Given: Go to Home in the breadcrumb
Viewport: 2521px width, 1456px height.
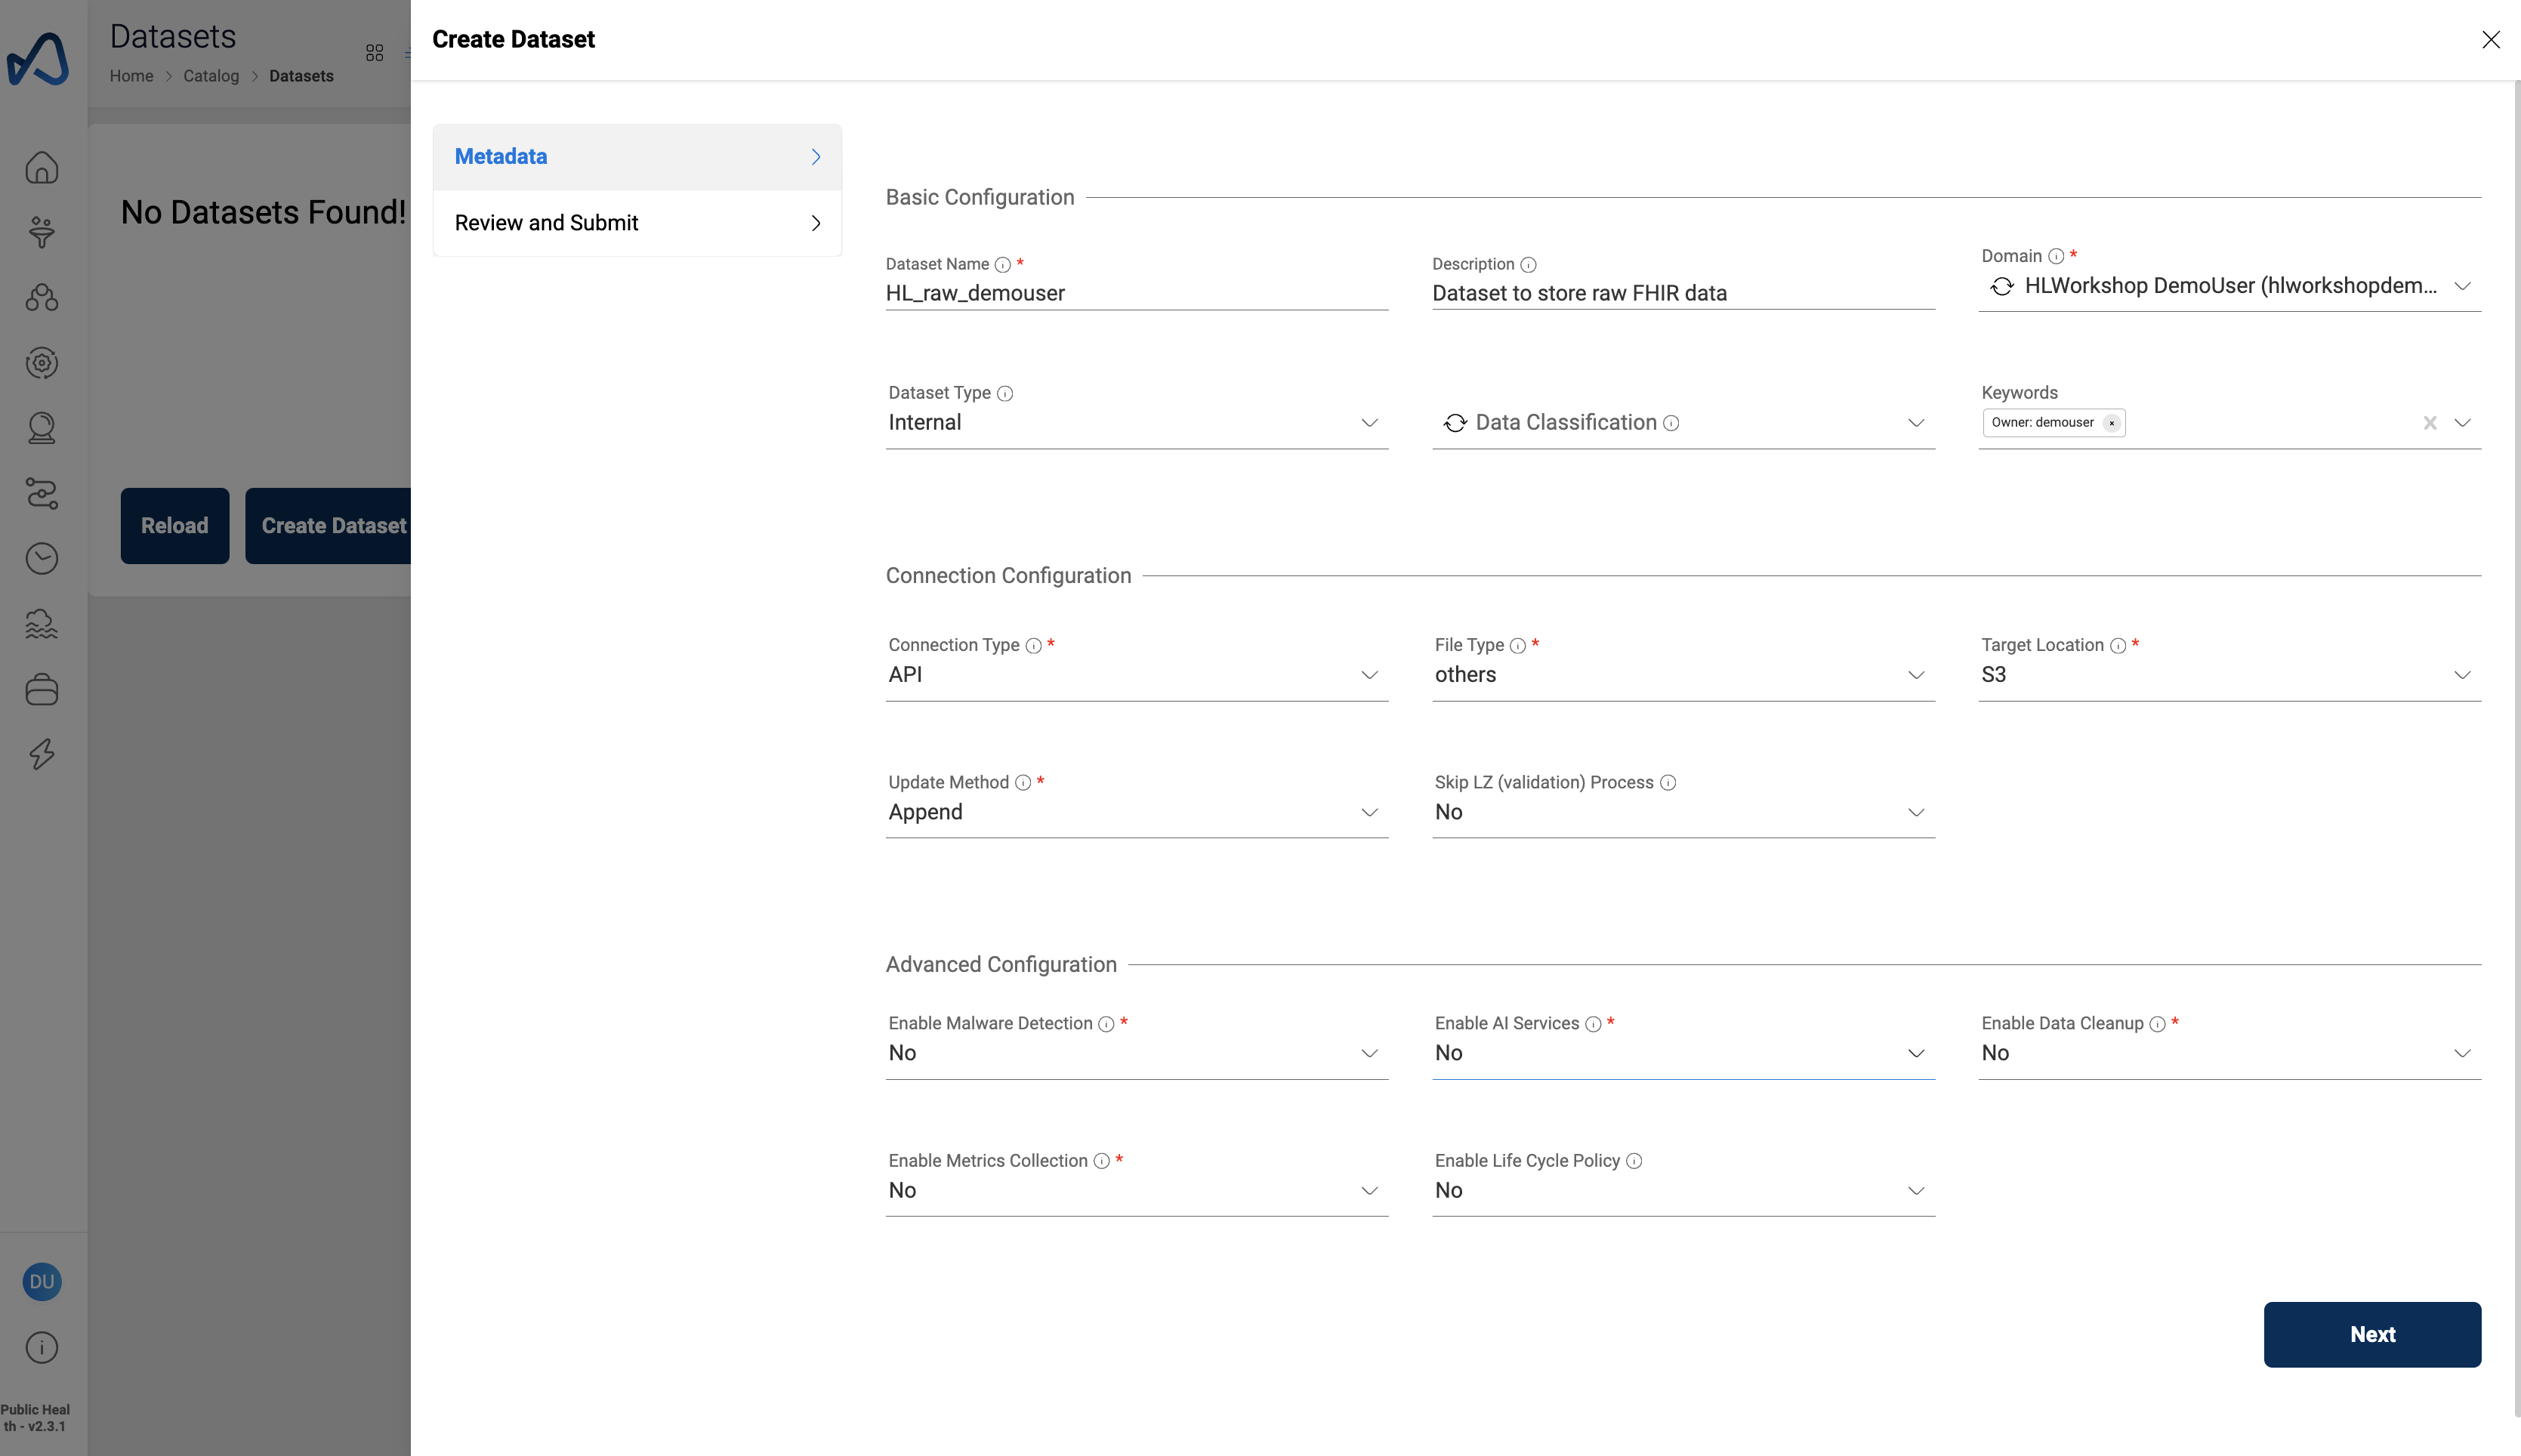Looking at the screenshot, I should pyautogui.click(x=132, y=76).
